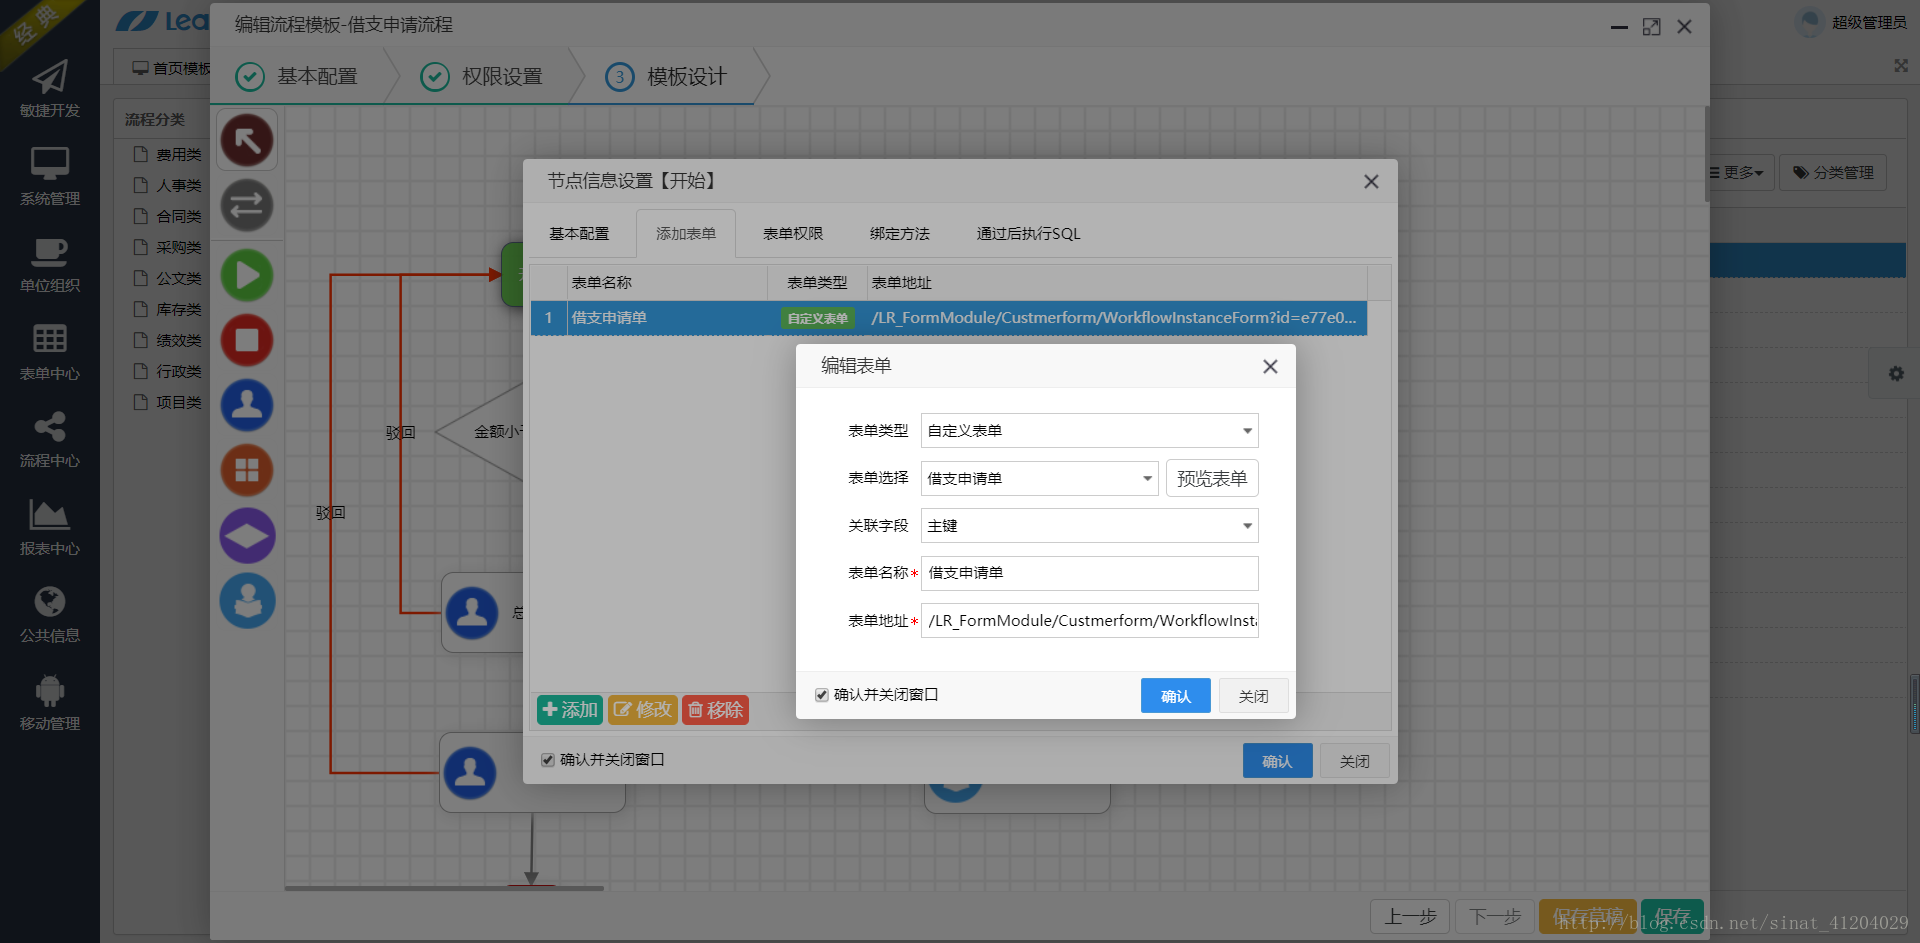Click 关闭 in 编辑表单 dialog

pos(1253,696)
